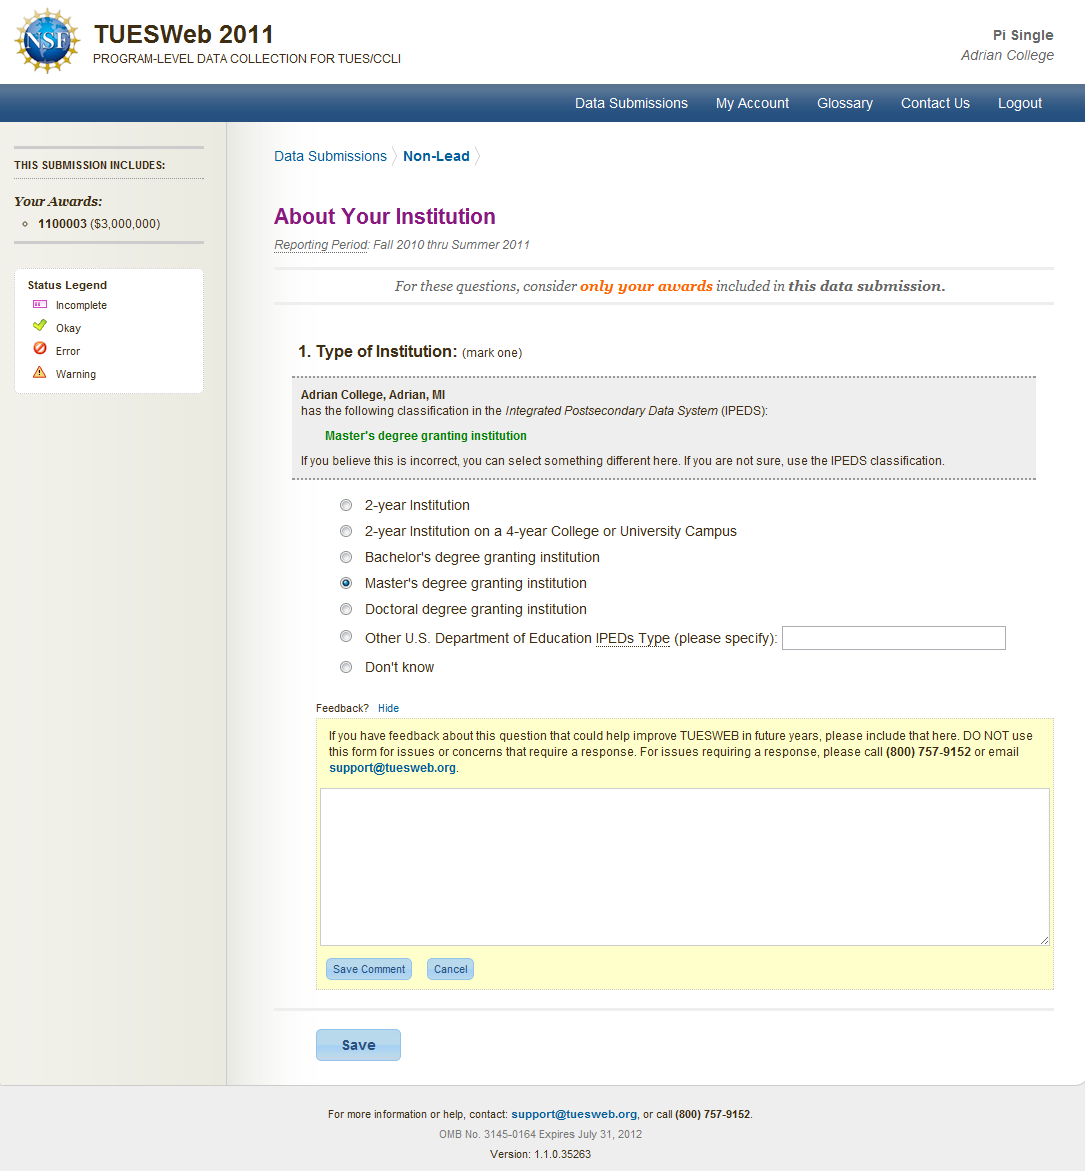Focus the IPEDs type specify text field

tap(894, 638)
